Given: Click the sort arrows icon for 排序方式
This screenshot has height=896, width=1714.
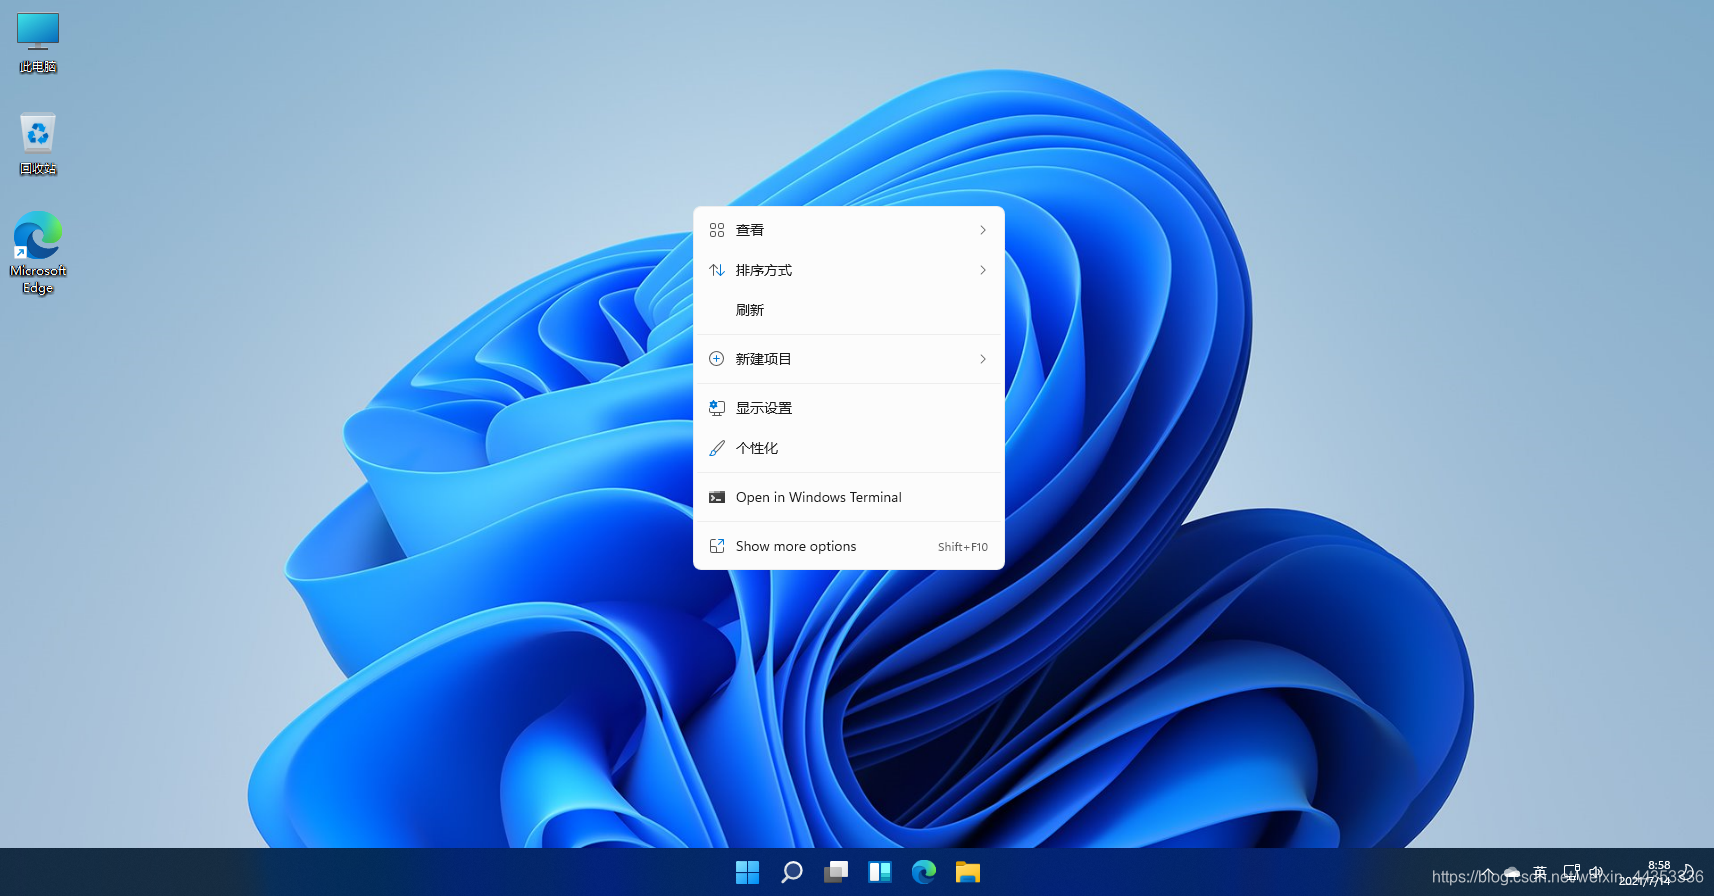Looking at the screenshot, I should (717, 270).
